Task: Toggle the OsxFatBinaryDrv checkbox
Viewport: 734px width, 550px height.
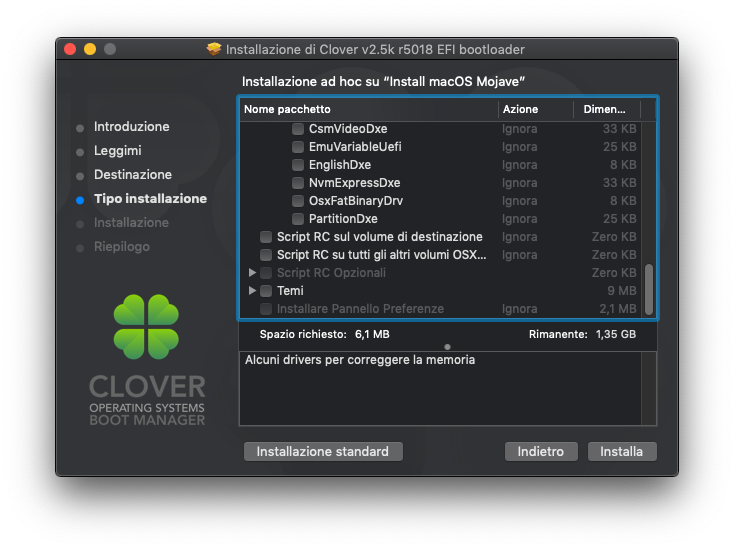Action: click(x=298, y=201)
